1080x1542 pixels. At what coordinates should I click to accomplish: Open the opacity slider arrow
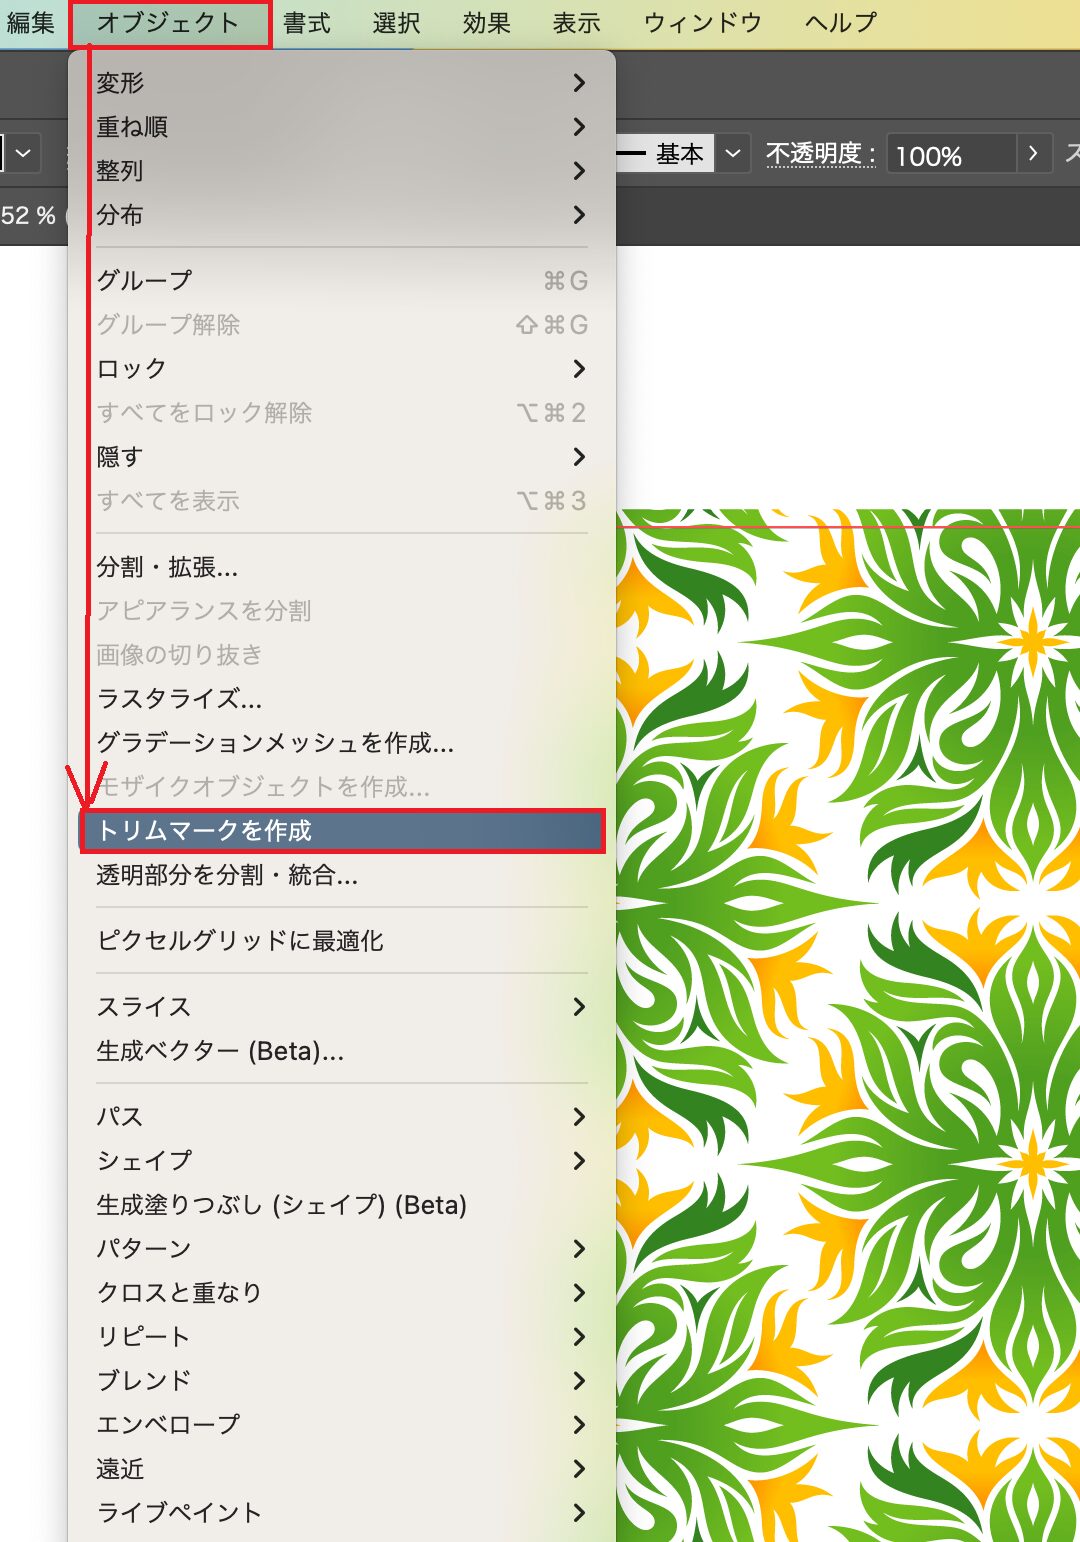[1034, 154]
